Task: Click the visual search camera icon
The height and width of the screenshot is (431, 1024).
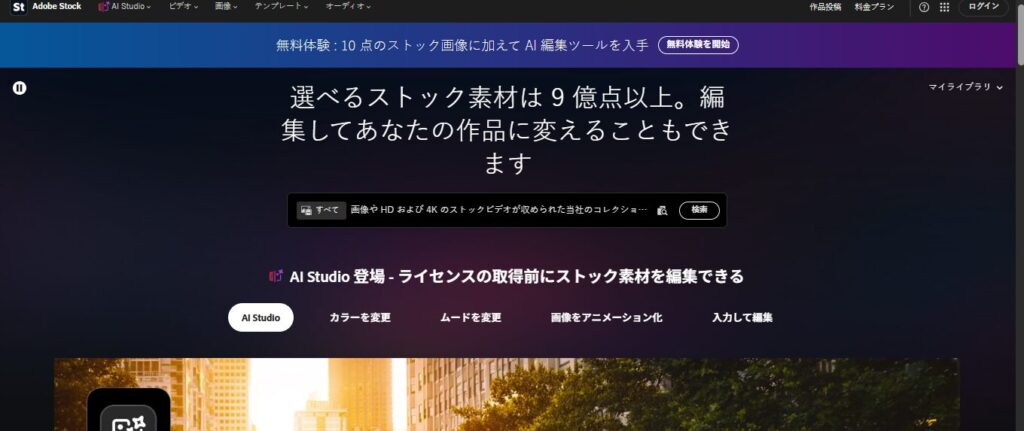Action: coord(662,210)
